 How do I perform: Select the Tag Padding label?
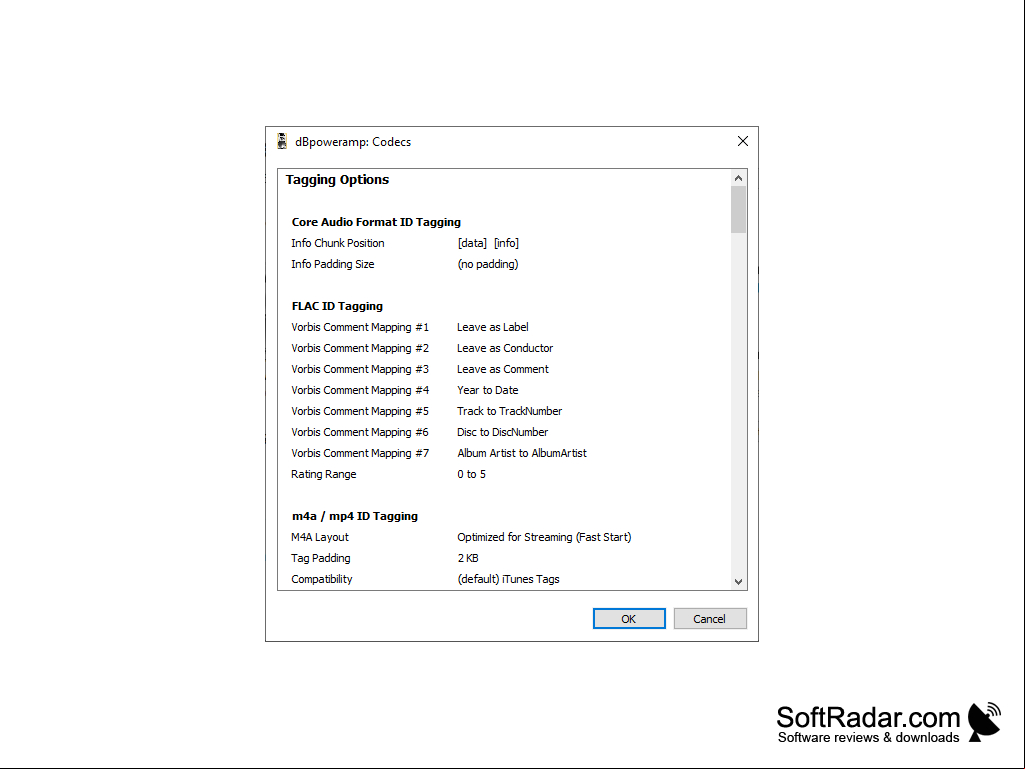pyautogui.click(x=320, y=558)
